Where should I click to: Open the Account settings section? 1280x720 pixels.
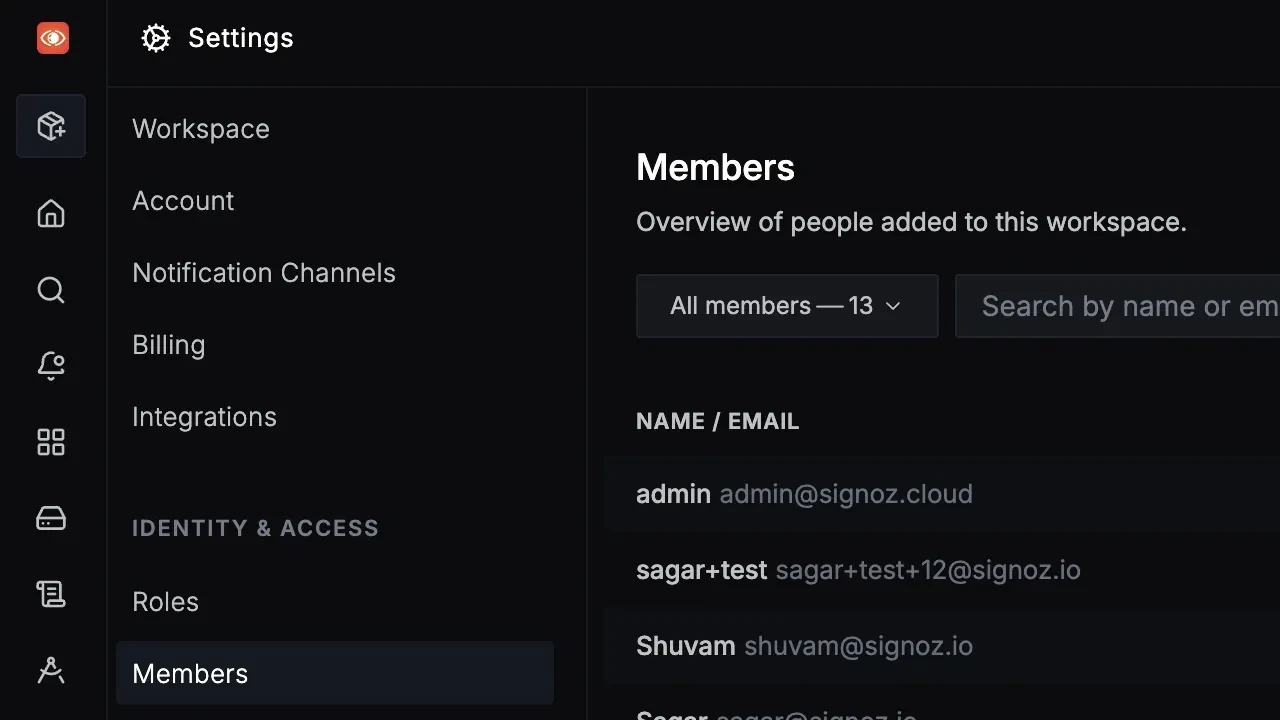(183, 201)
